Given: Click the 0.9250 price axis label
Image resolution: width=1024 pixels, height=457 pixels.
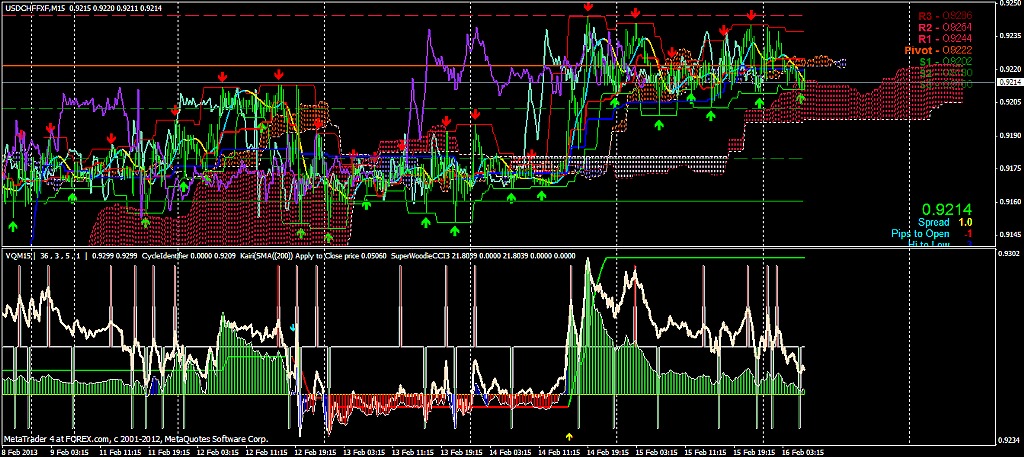Looking at the screenshot, I should pos(1010,3).
